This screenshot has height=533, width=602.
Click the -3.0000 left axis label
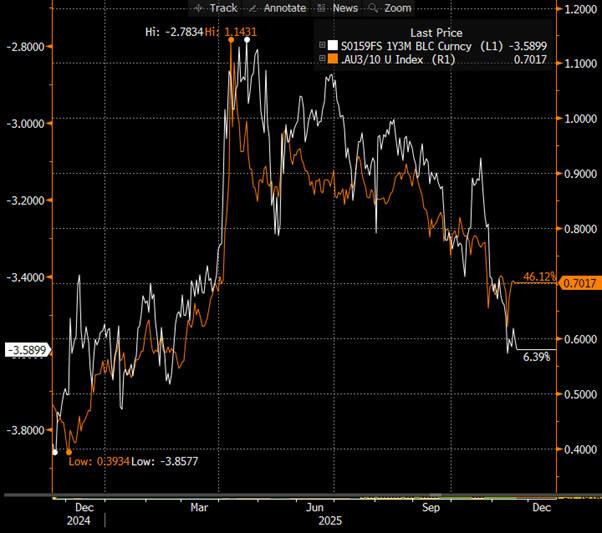26,124
